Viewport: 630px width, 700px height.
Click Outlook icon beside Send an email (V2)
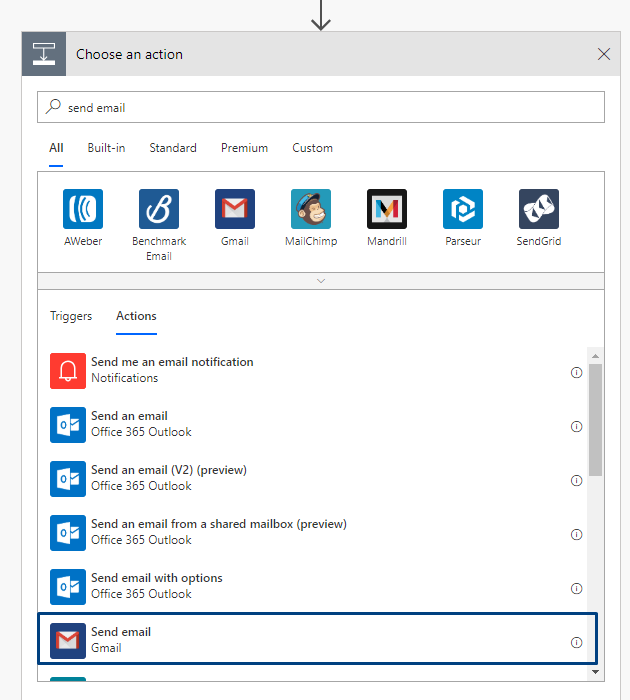coord(68,479)
